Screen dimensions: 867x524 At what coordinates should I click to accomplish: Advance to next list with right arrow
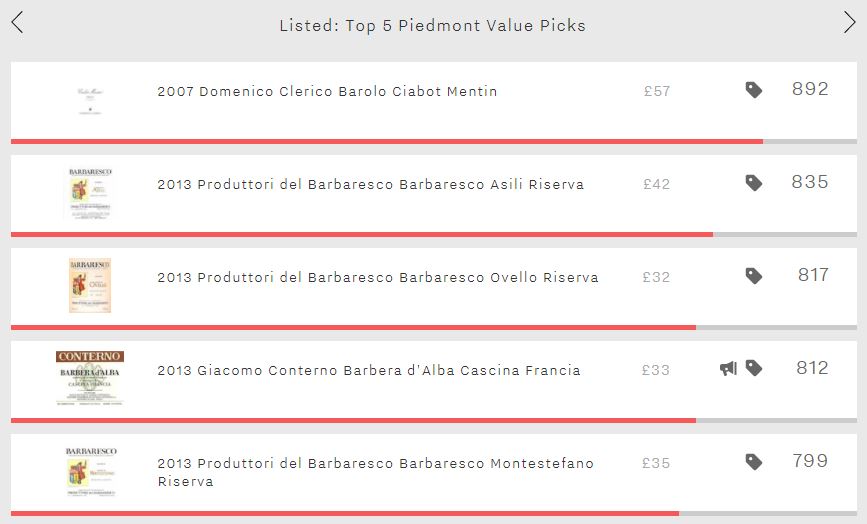850,23
